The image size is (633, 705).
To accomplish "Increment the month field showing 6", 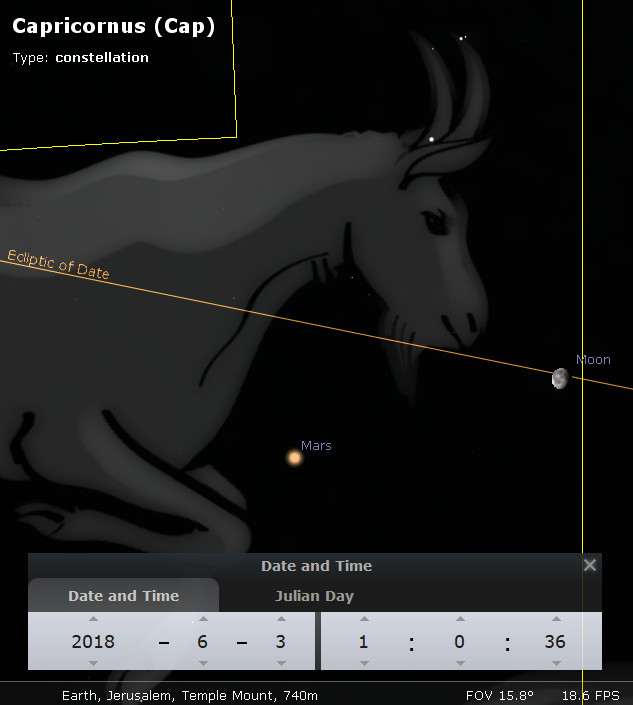I will click(x=203, y=619).
